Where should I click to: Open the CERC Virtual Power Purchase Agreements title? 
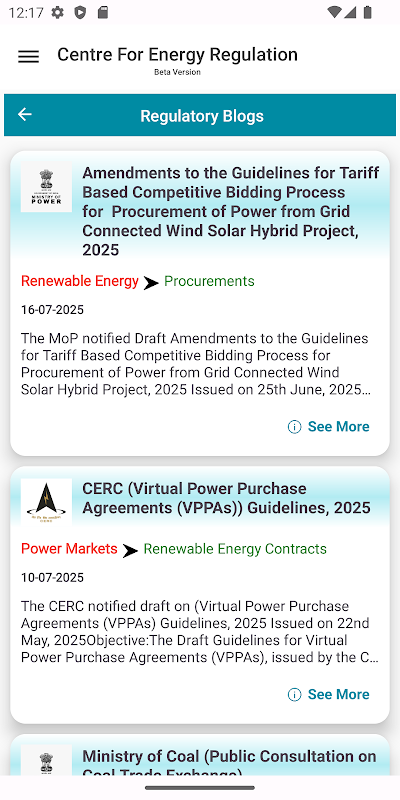pyautogui.click(x=227, y=498)
